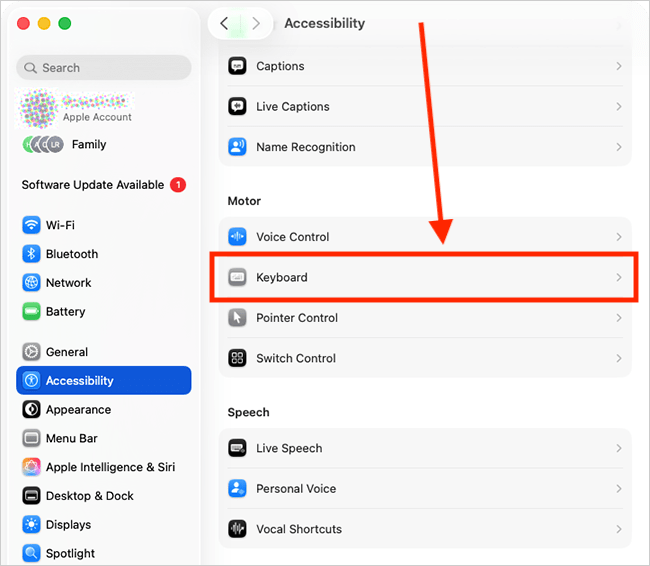Open Software Update Available notice
The width and height of the screenshot is (650, 566).
(93, 185)
